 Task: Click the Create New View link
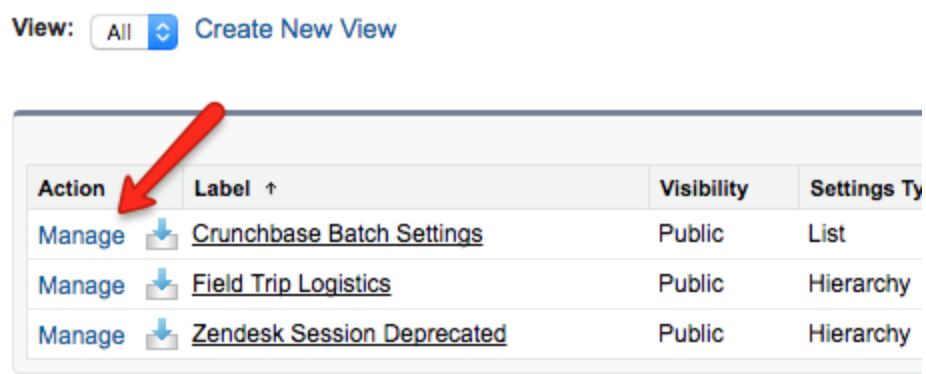point(295,29)
